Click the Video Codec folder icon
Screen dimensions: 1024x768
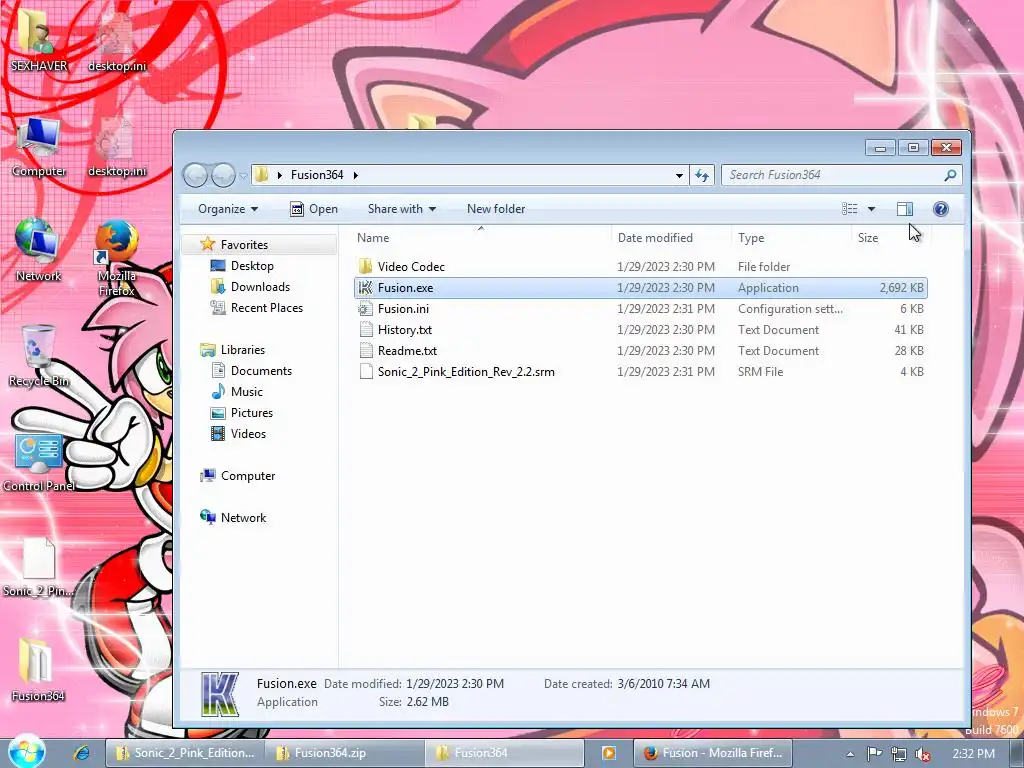click(366, 266)
